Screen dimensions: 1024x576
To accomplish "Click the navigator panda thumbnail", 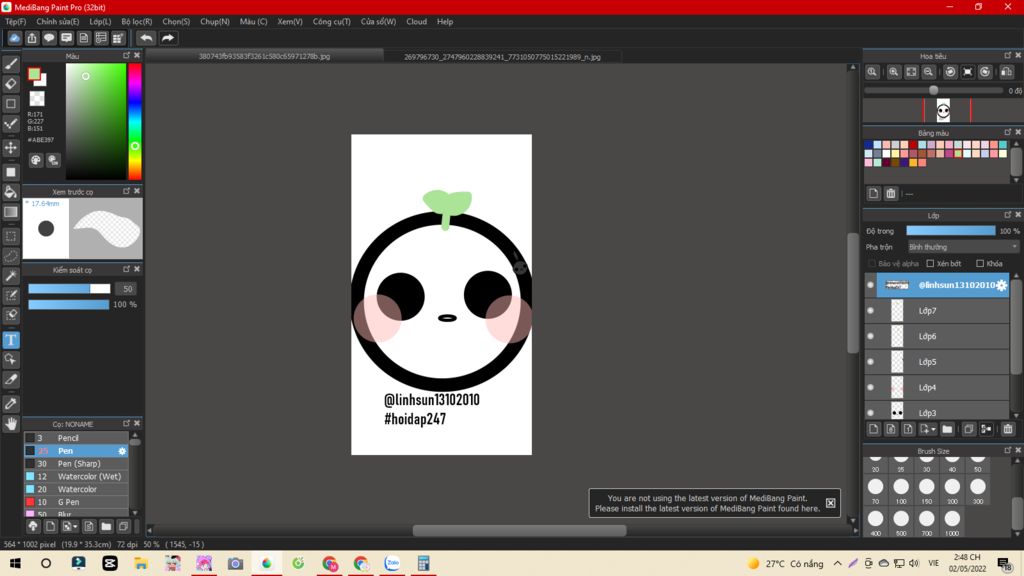I will coord(943,110).
